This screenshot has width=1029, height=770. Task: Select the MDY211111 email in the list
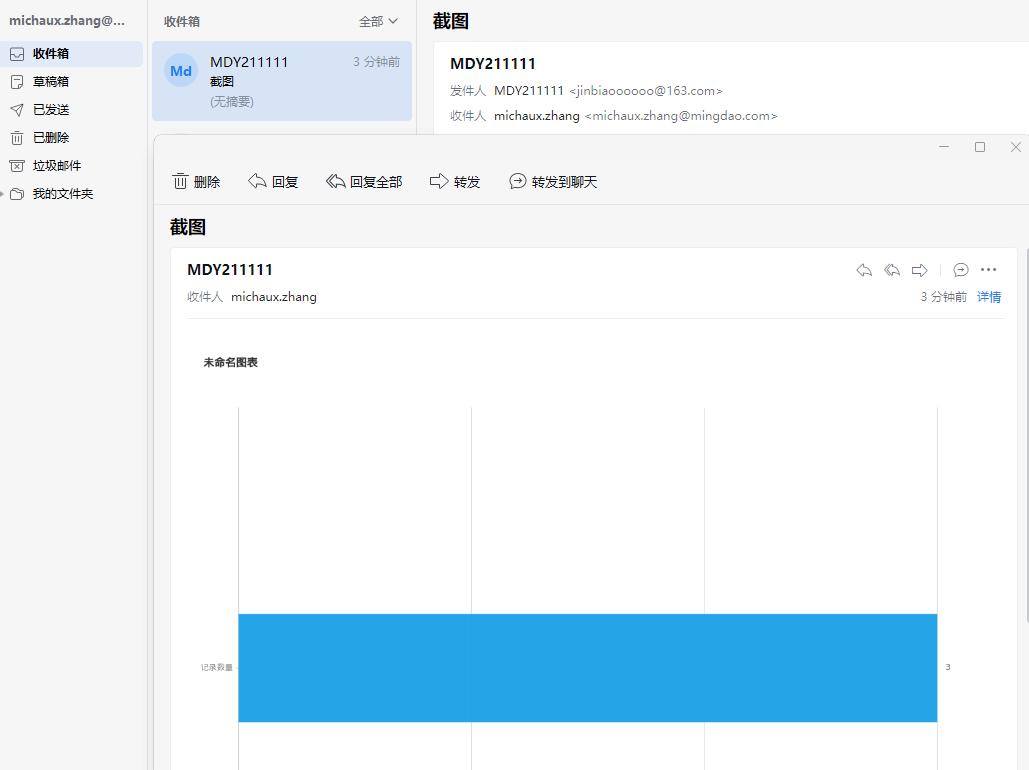click(282, 81)
